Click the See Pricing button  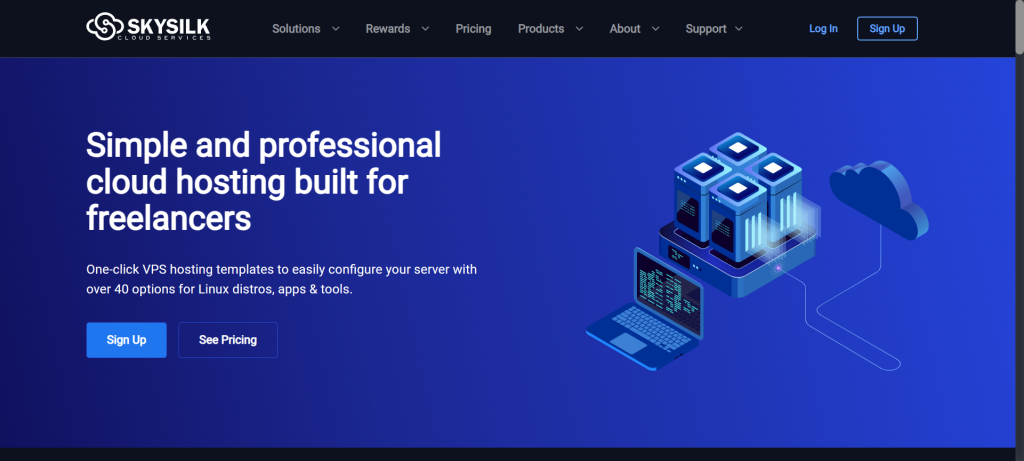coord(228,340)
